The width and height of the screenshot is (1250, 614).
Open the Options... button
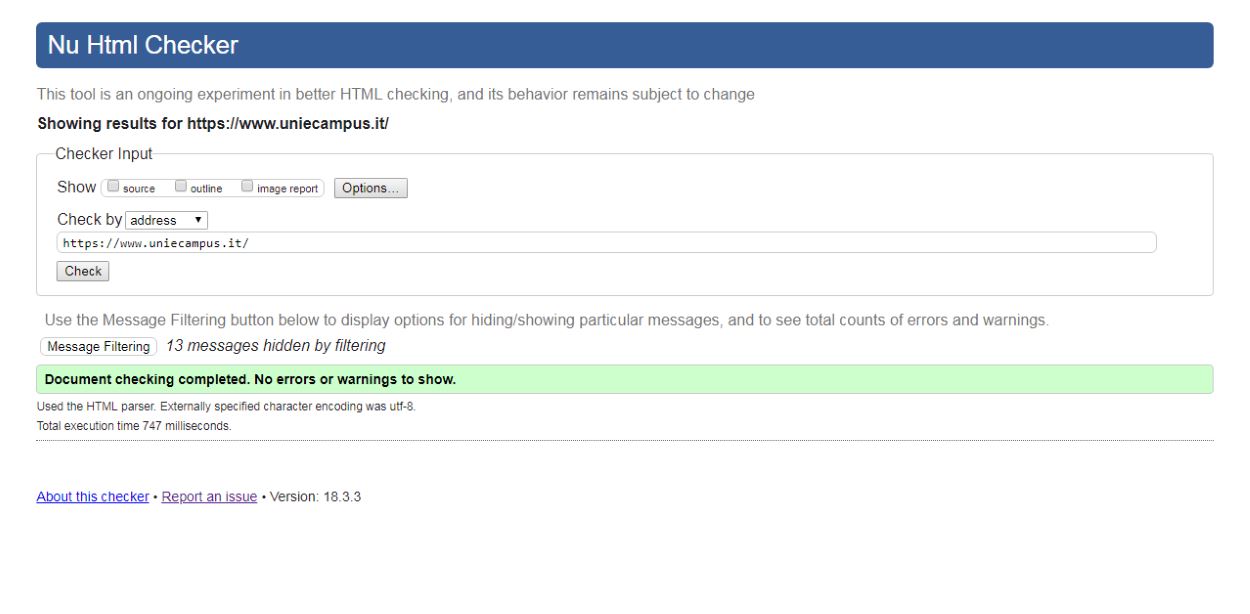[371, 188]
